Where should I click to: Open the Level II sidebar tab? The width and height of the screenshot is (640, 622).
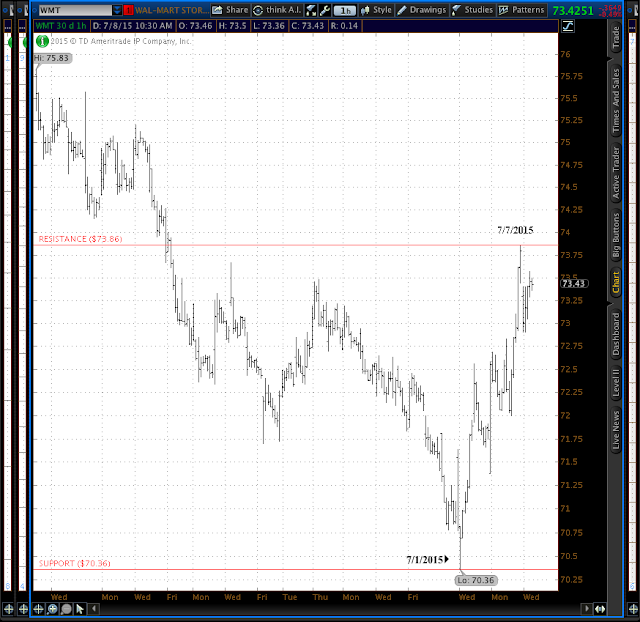616,382
